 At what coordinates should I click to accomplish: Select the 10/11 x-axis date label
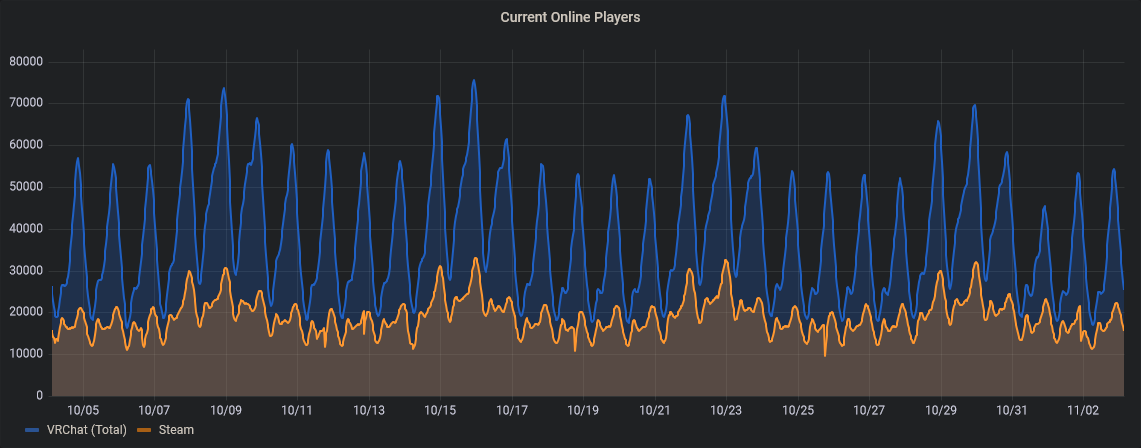pos(297,410)
